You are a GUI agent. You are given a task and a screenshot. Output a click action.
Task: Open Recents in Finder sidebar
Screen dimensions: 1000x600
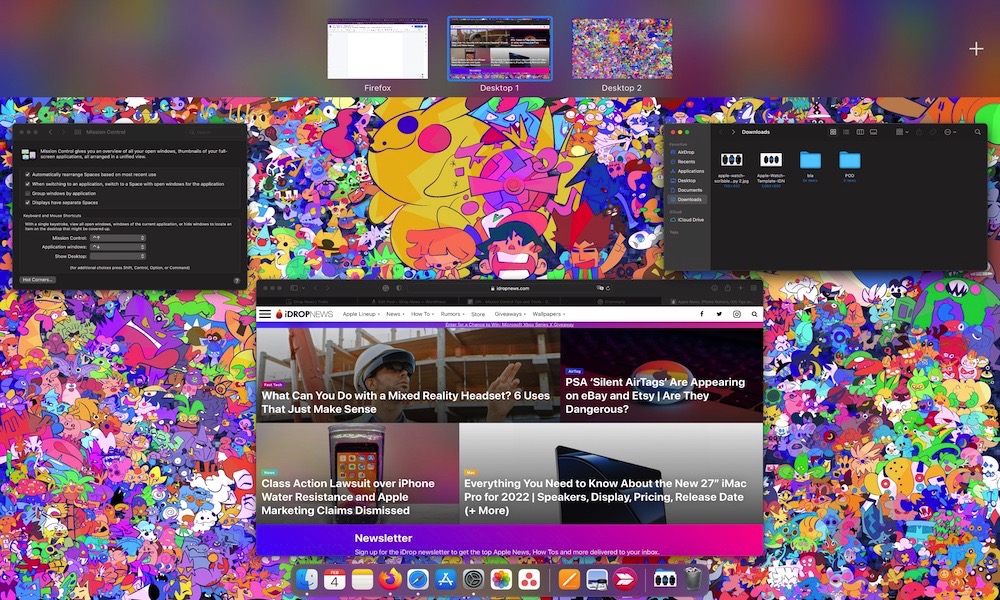point(686,162)
